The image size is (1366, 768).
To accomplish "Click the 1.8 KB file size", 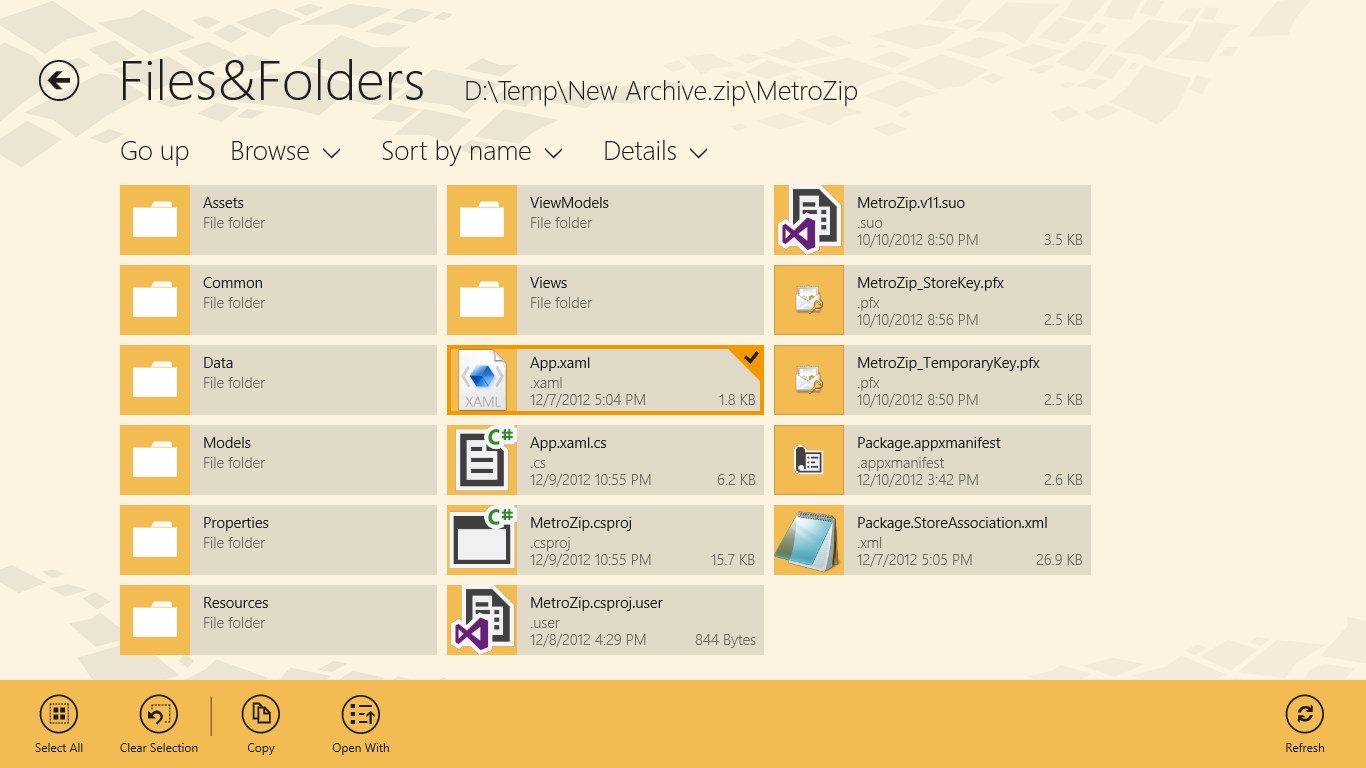I will coord(737,400).
